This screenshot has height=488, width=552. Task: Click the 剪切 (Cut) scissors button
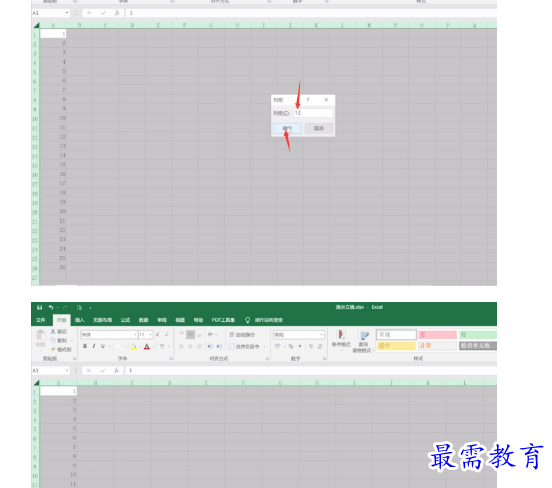59,331
